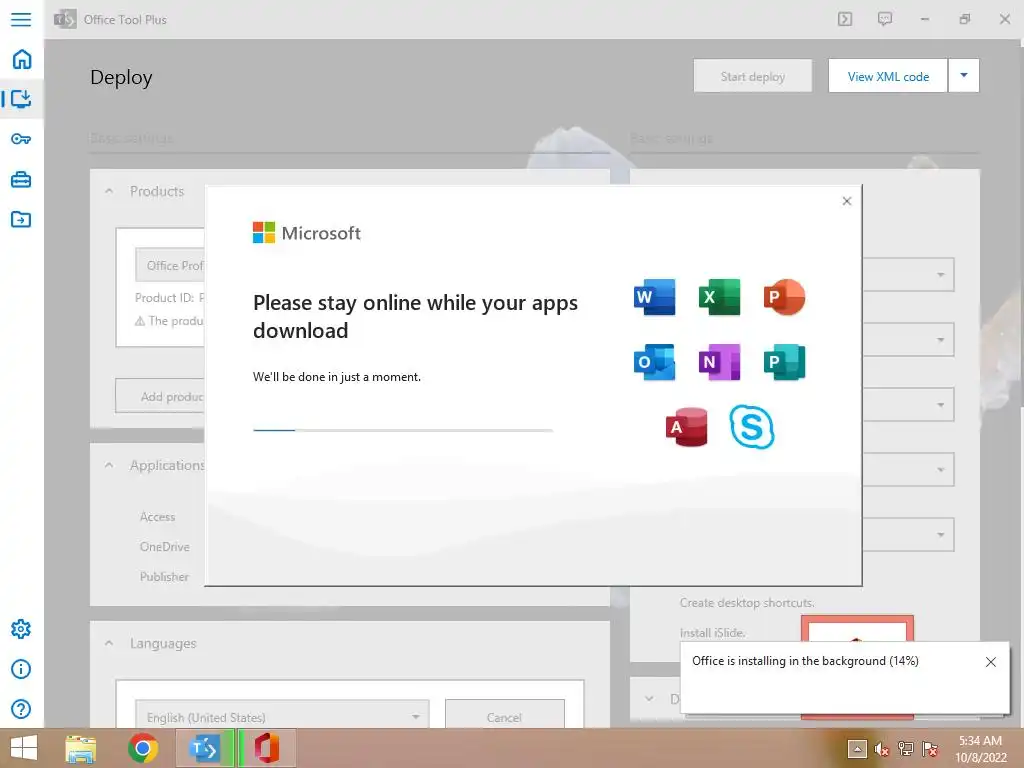Open the fifth right-panel settings dropdown
This screenshot has height=768, width=1024.
908,534
